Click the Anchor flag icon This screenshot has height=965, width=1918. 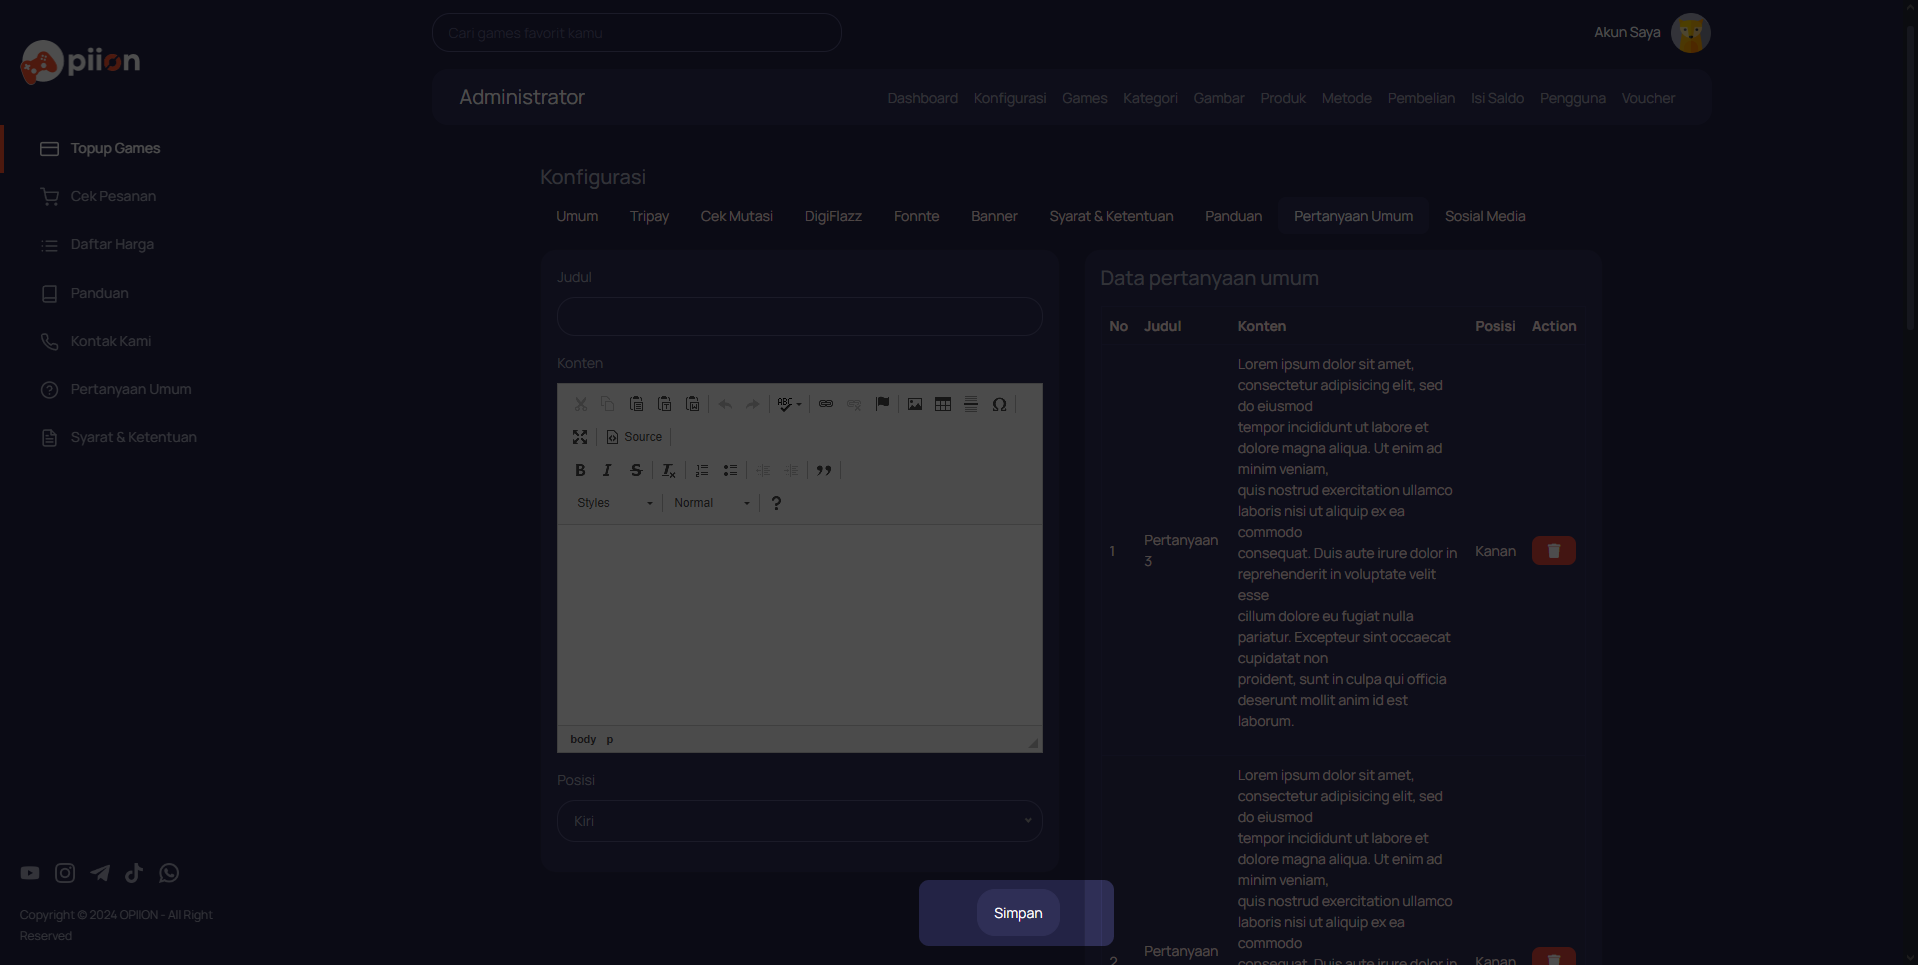tap(882, 404)
